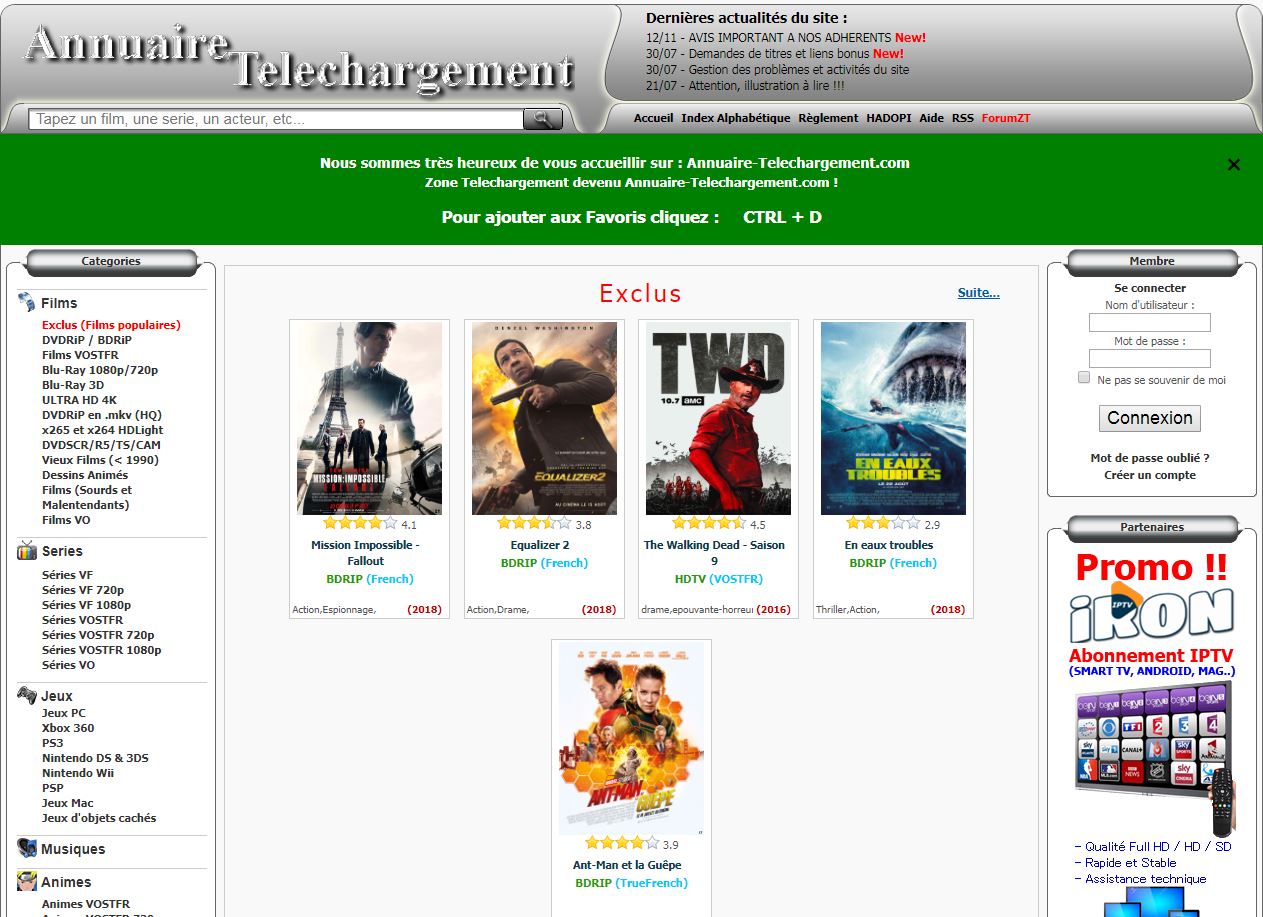Viewport: 1263px width, 917px height.
Task: Select Xbox 360 category
Action: tap(68, 728)
